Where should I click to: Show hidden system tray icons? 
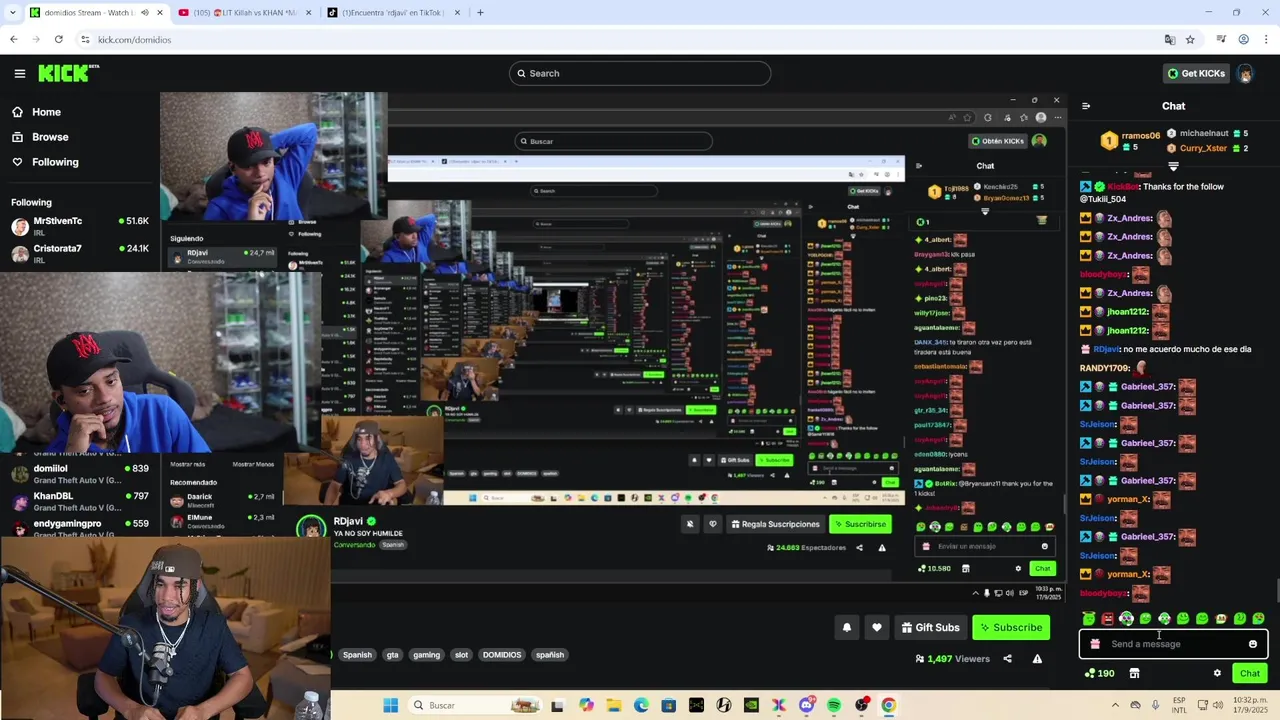(1115, 705)
